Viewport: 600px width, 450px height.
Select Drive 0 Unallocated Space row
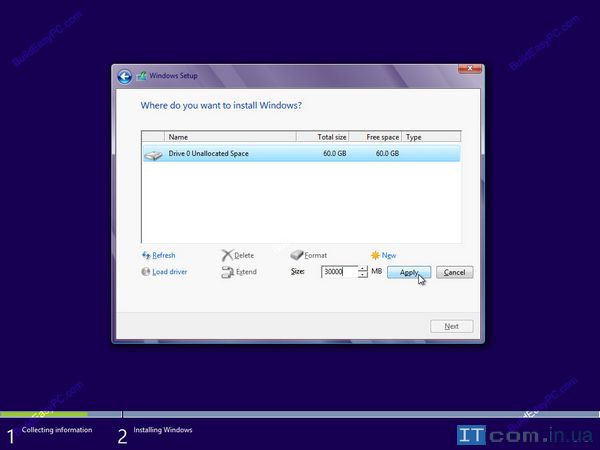(300, 154)
